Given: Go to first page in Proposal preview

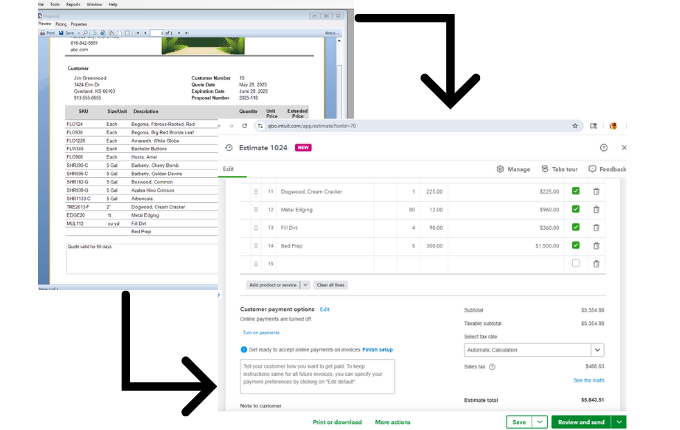Looking at the screenshot, I should (x=137, y=33).
